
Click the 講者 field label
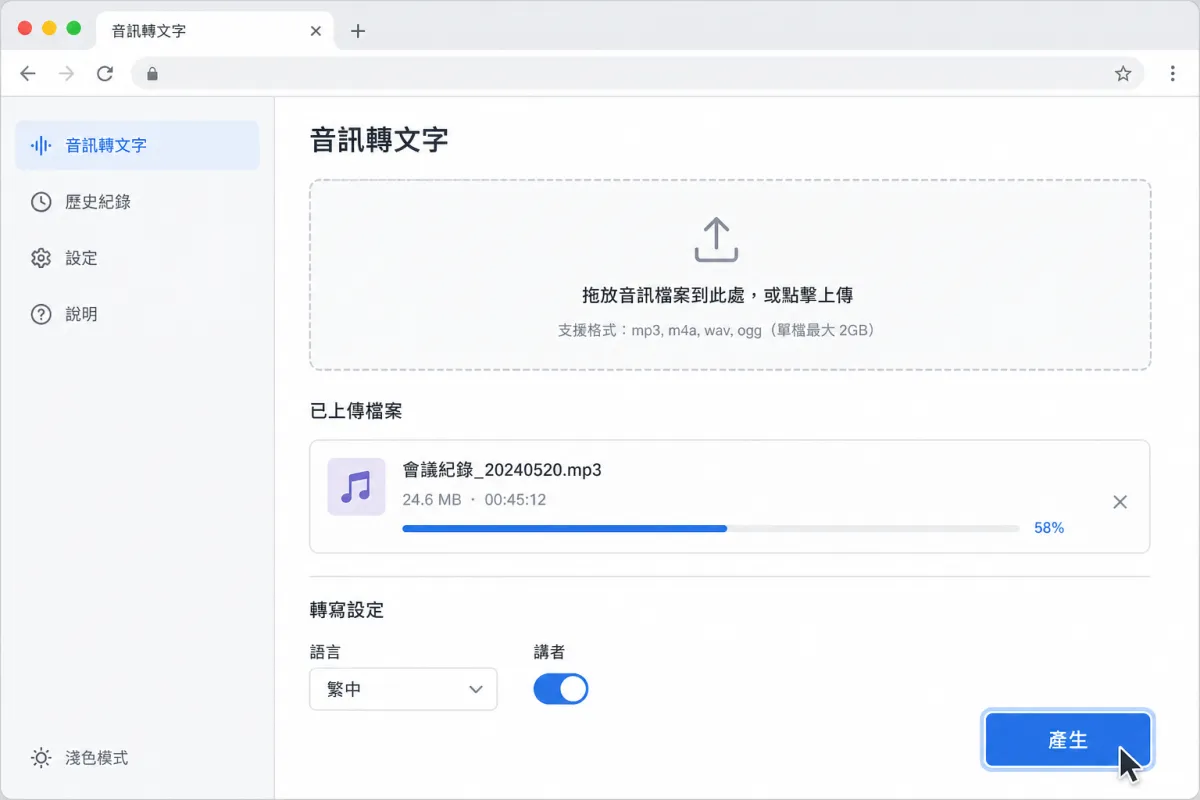click(x=549, y=652)
